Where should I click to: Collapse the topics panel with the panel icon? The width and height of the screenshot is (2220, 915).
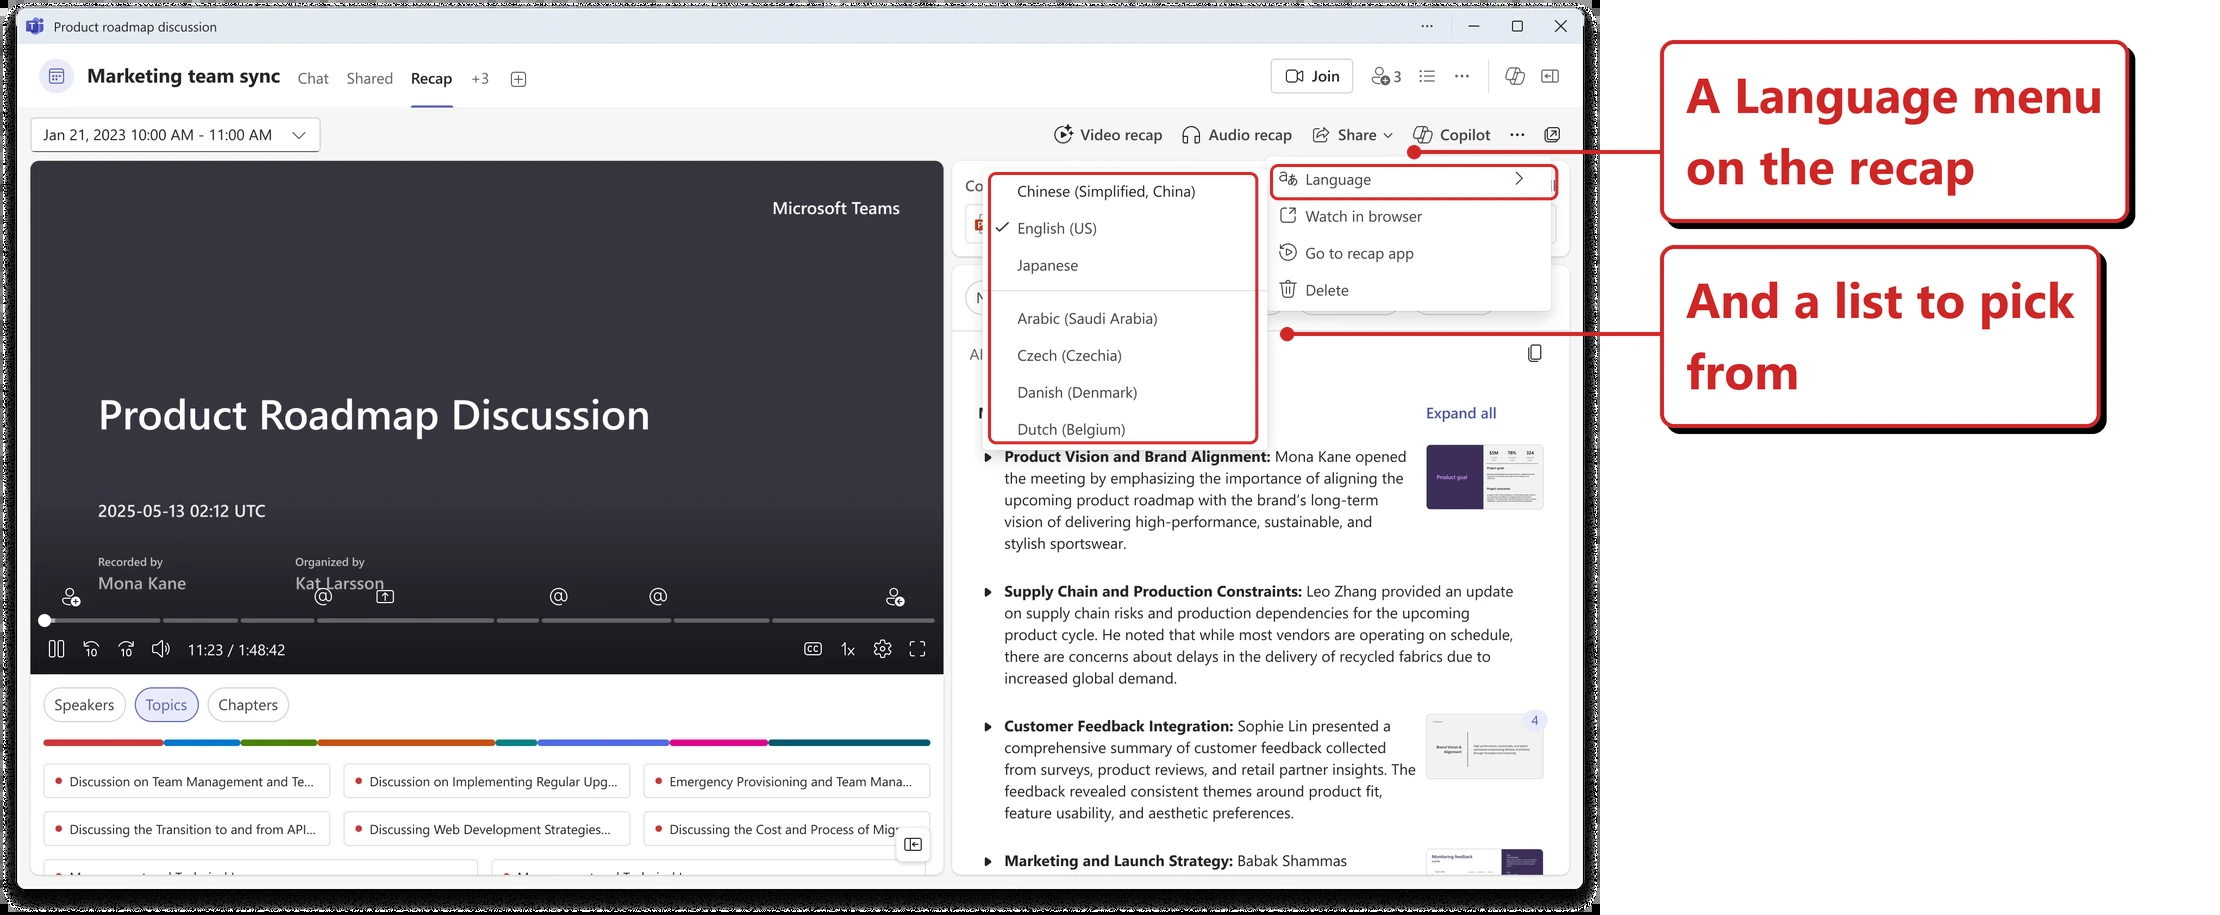point(913,845)
